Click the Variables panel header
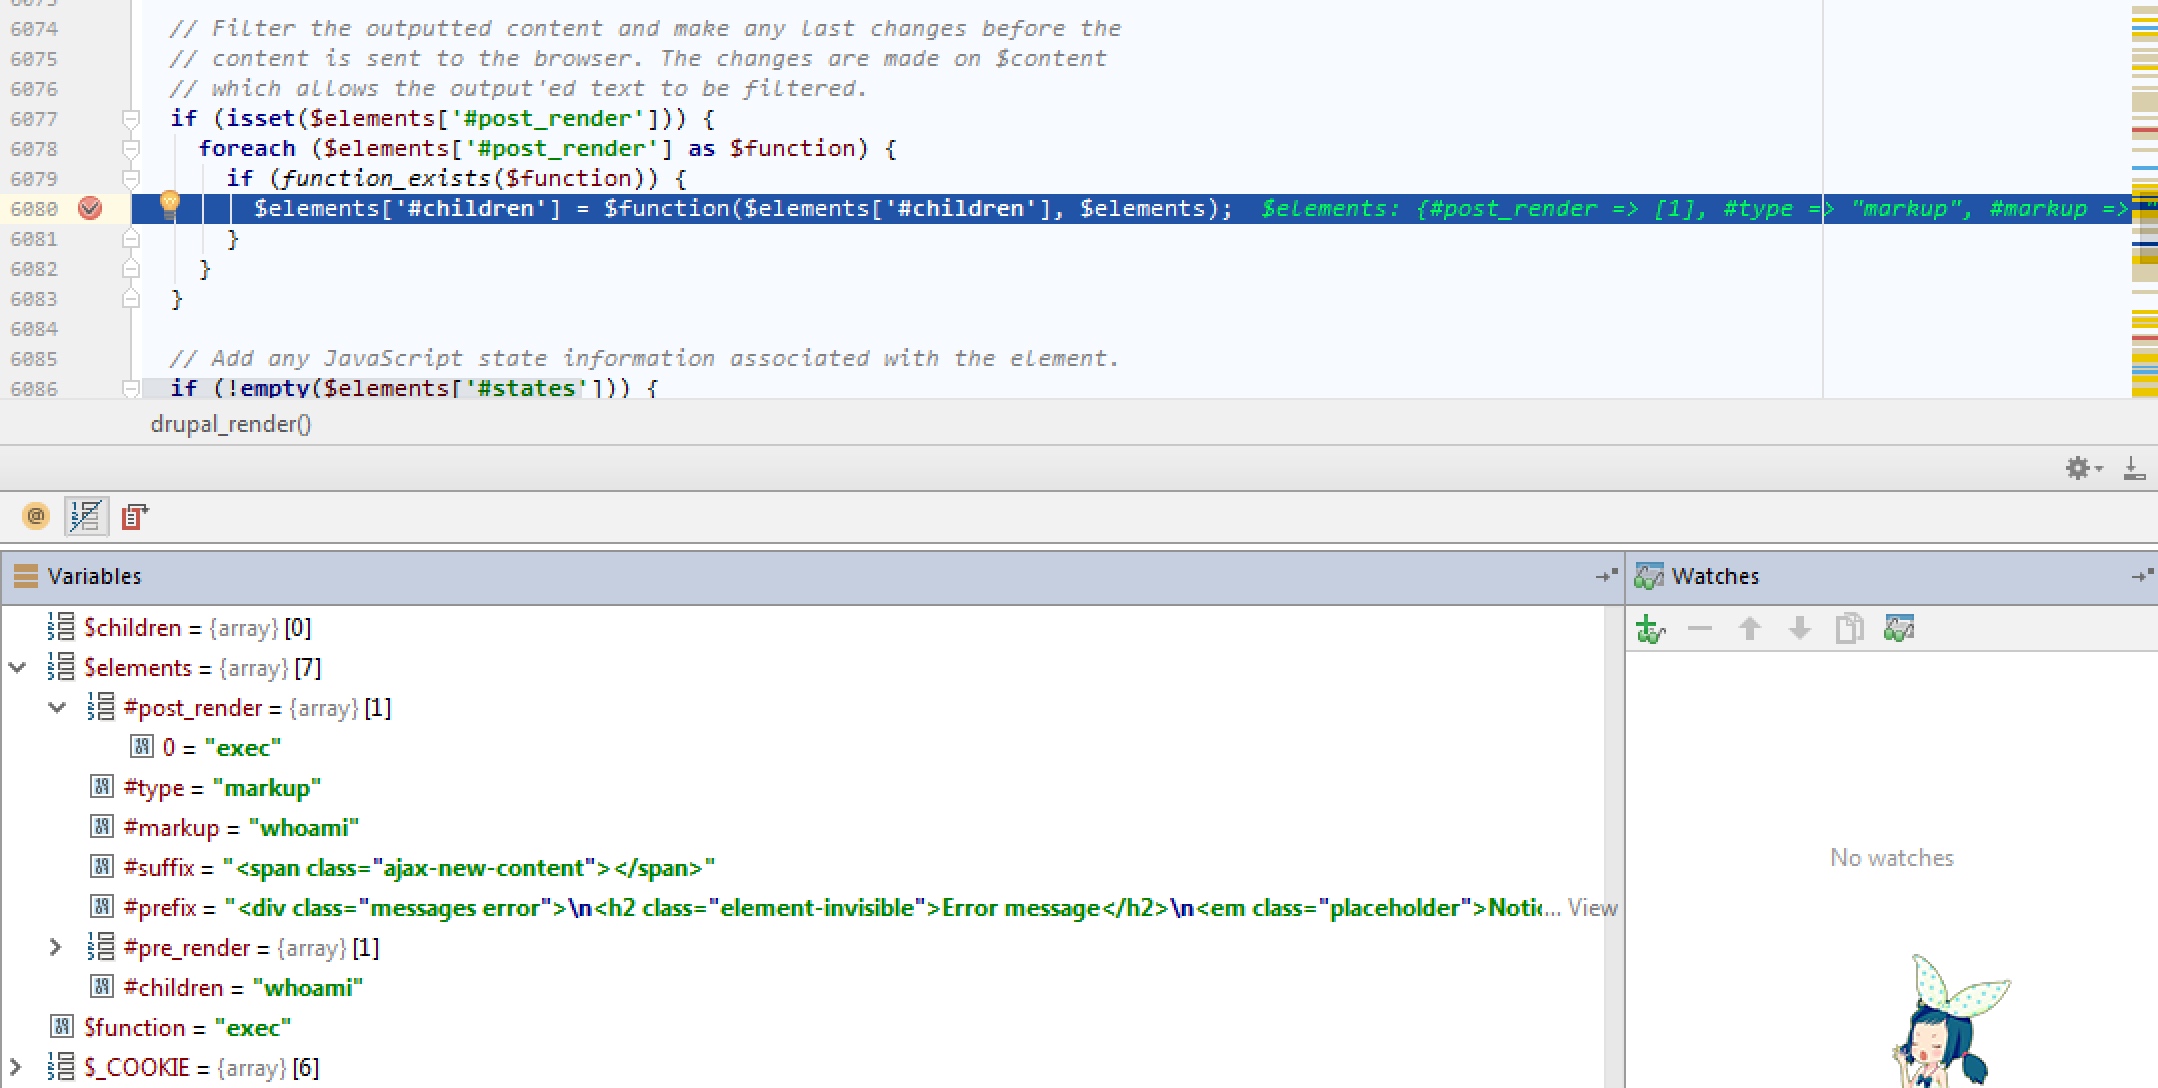This screenshot has width=2158, height=1088. coord(94,576)
